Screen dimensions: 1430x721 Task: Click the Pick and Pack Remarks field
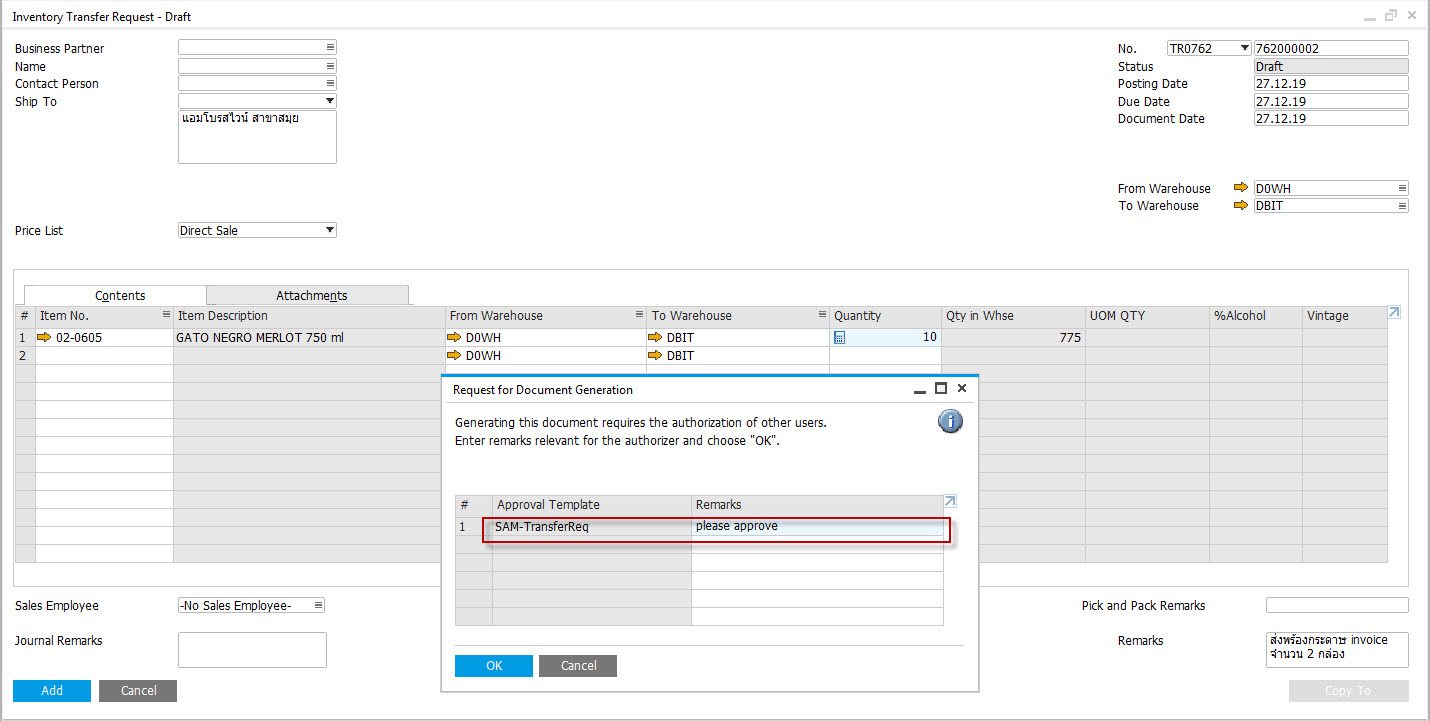(x=1337, y=605)
